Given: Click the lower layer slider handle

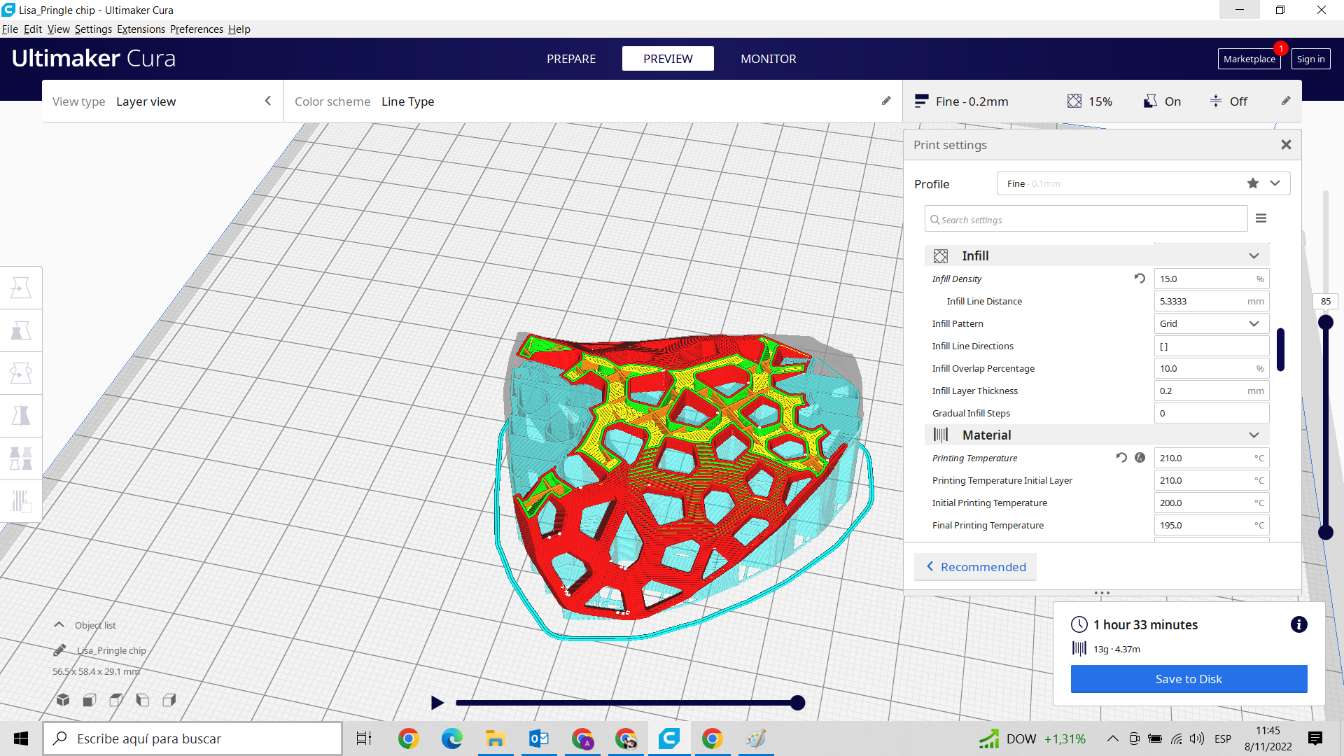Looking at the screenshot, I should [x=1325, y=533].
